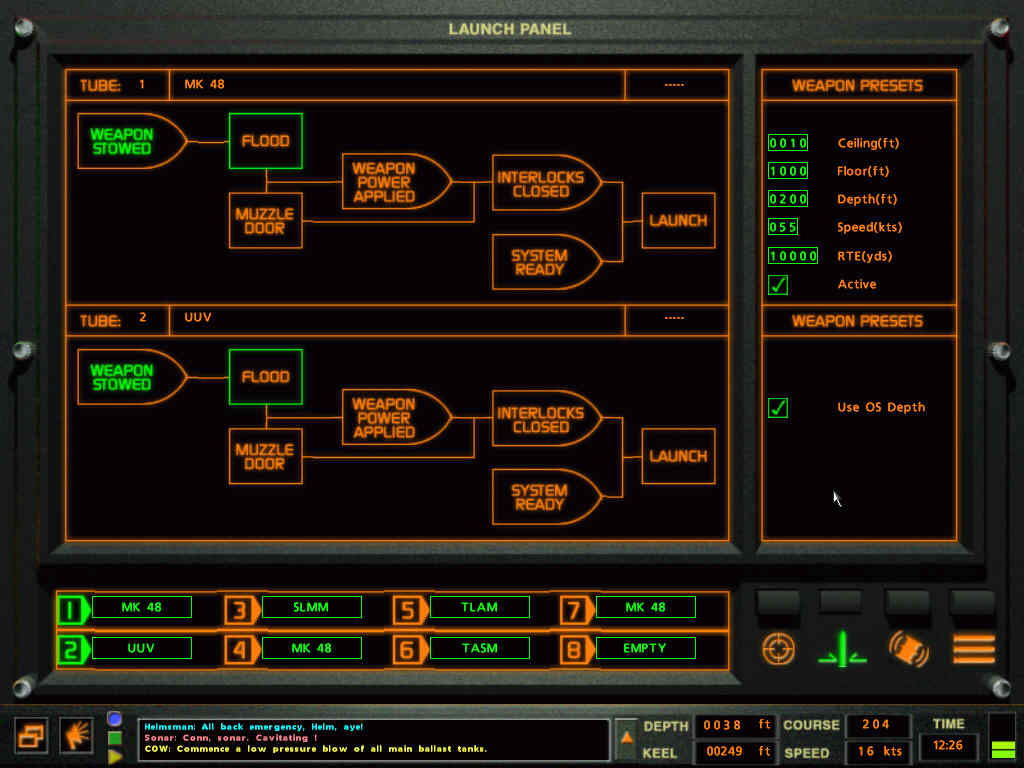Click the TIME readout 12:26

[948, 746]
